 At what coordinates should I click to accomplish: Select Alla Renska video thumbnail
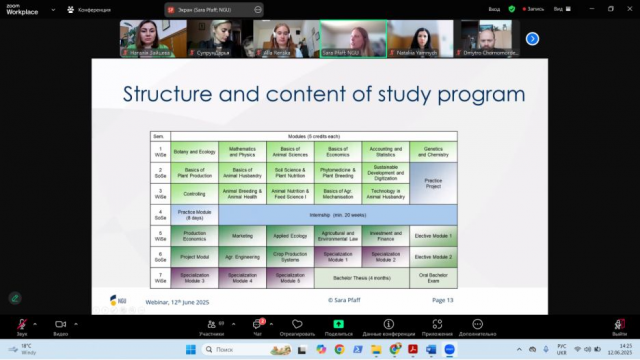286,39
